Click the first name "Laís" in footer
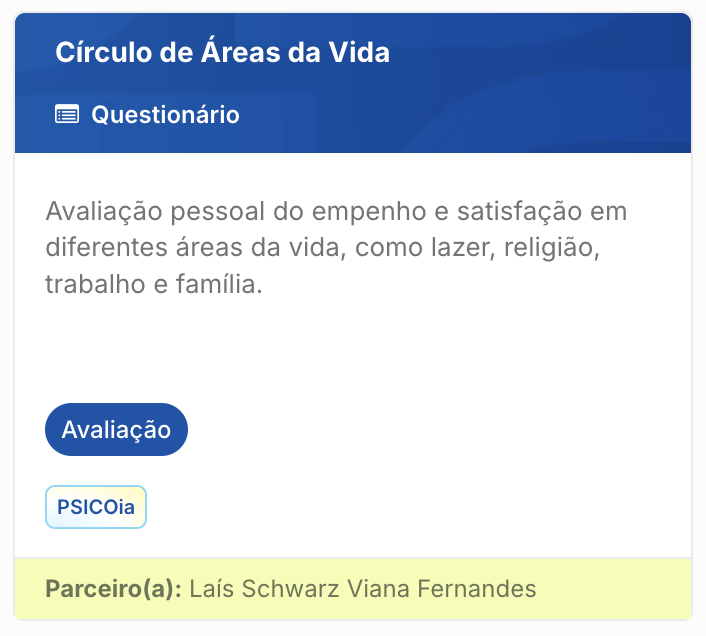The width and height of the screenshot is (706, 636). (x=210, y=588)
